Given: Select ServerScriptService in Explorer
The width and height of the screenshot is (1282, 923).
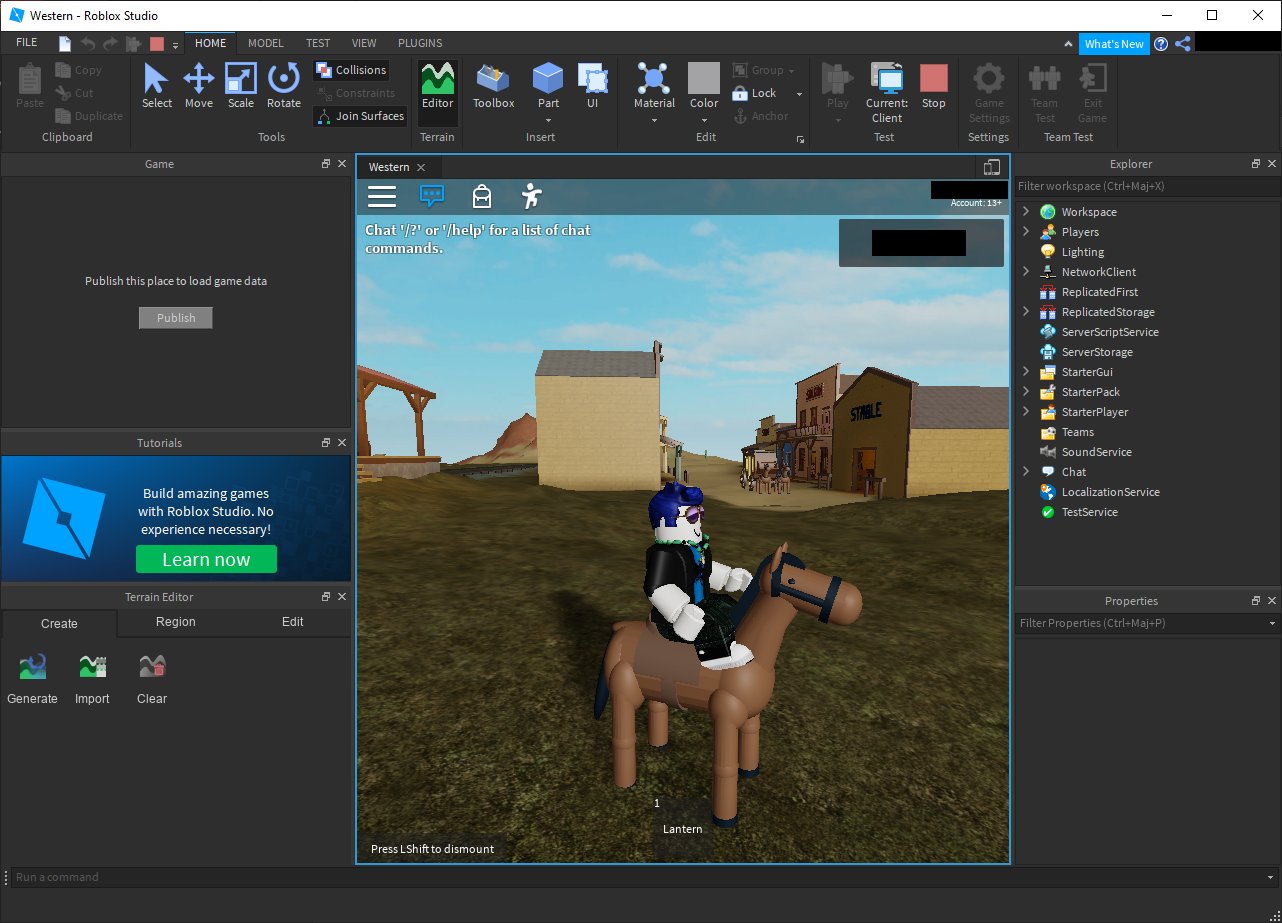Looking at the screenshot, I should click(1110, 332).
